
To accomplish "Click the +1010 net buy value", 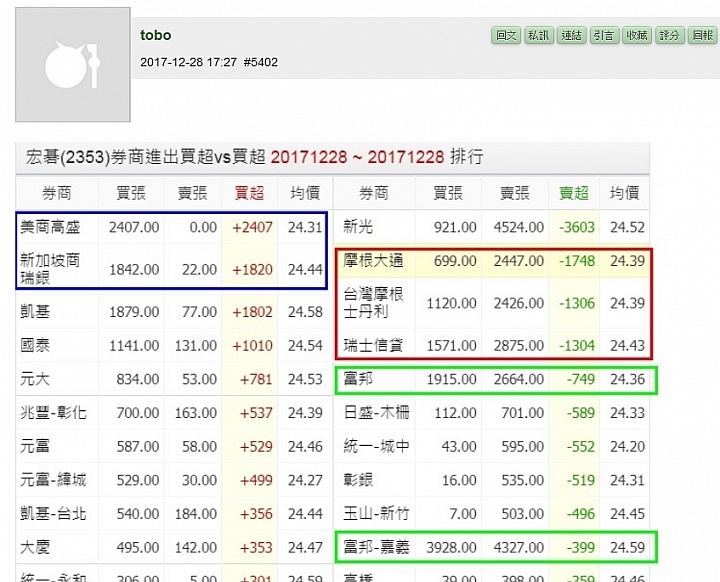I will [252, 345].
